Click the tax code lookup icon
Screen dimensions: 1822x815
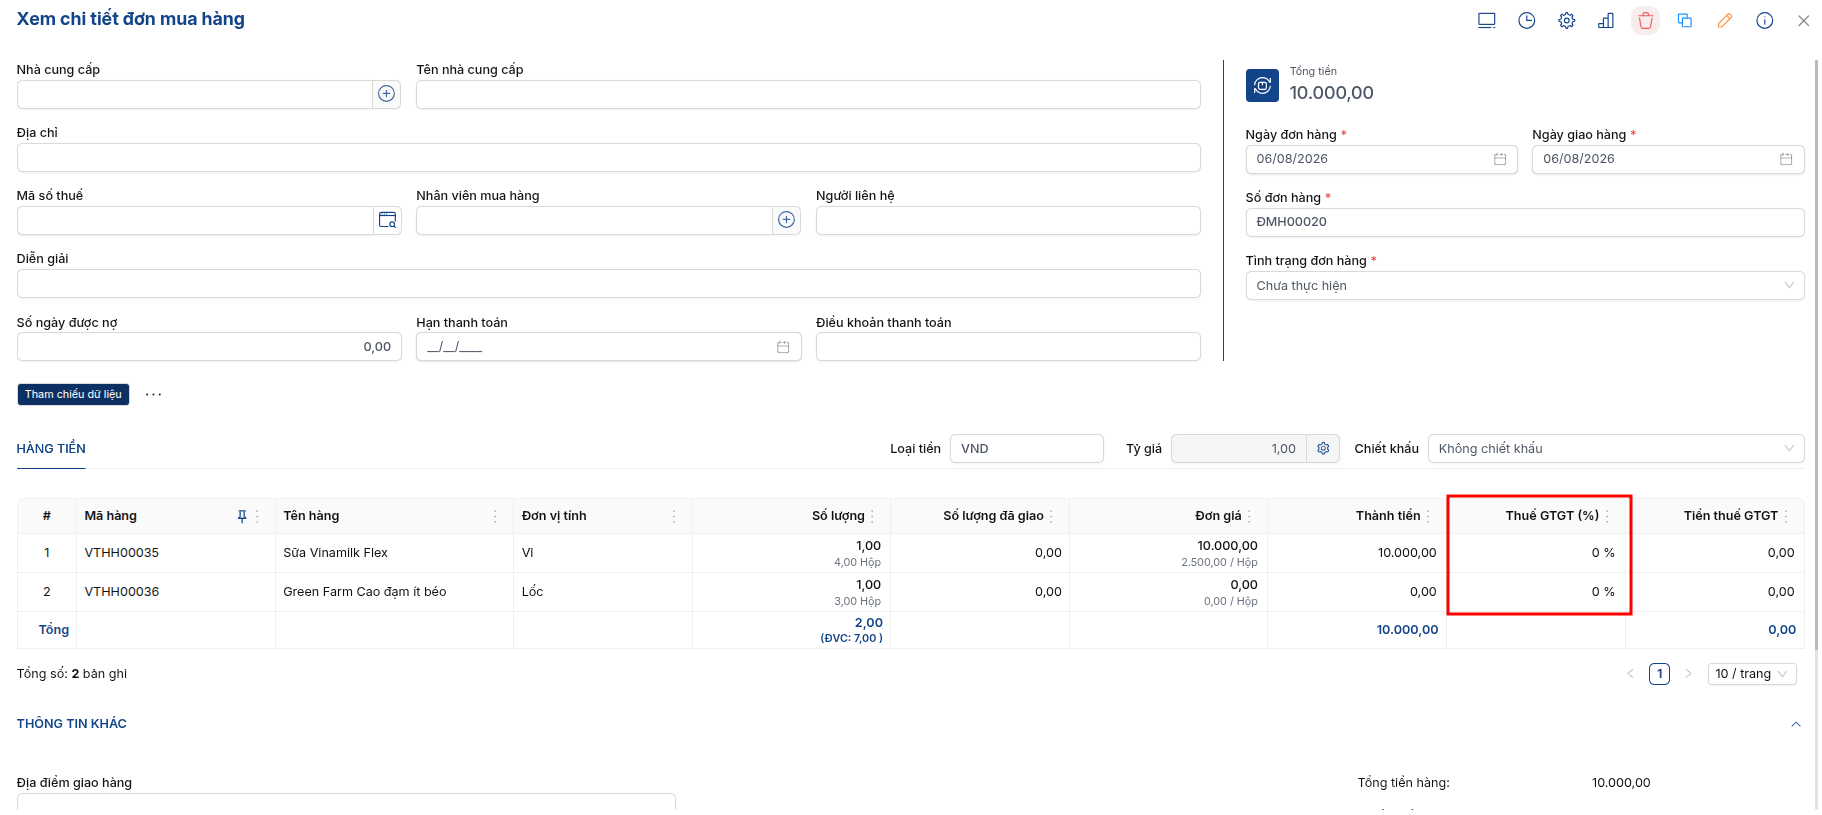pyautogui.click(x=387, y=220)
